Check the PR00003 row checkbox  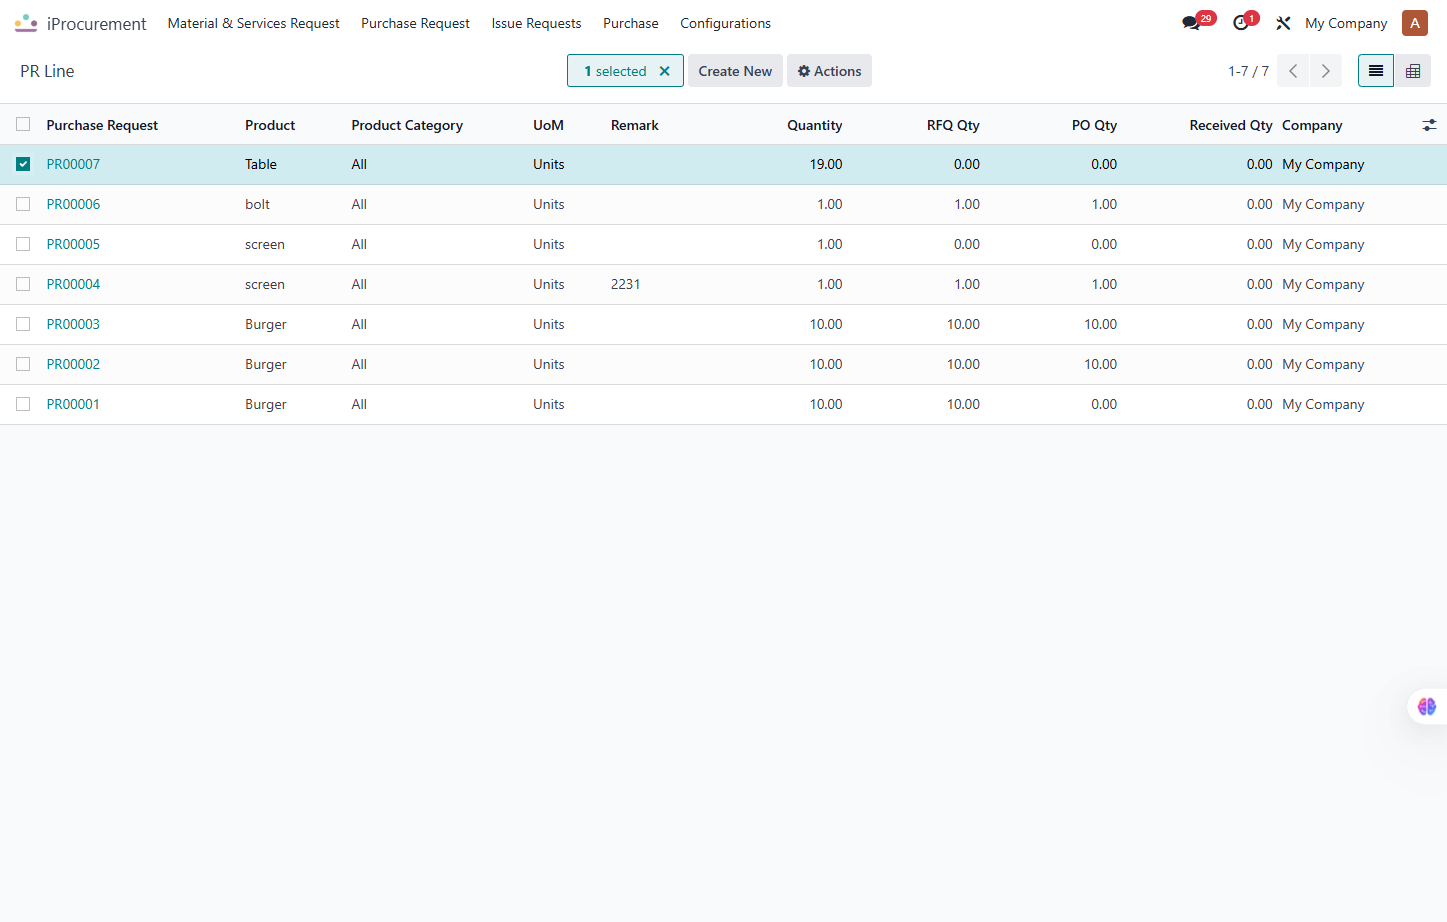tap(23, 324)
